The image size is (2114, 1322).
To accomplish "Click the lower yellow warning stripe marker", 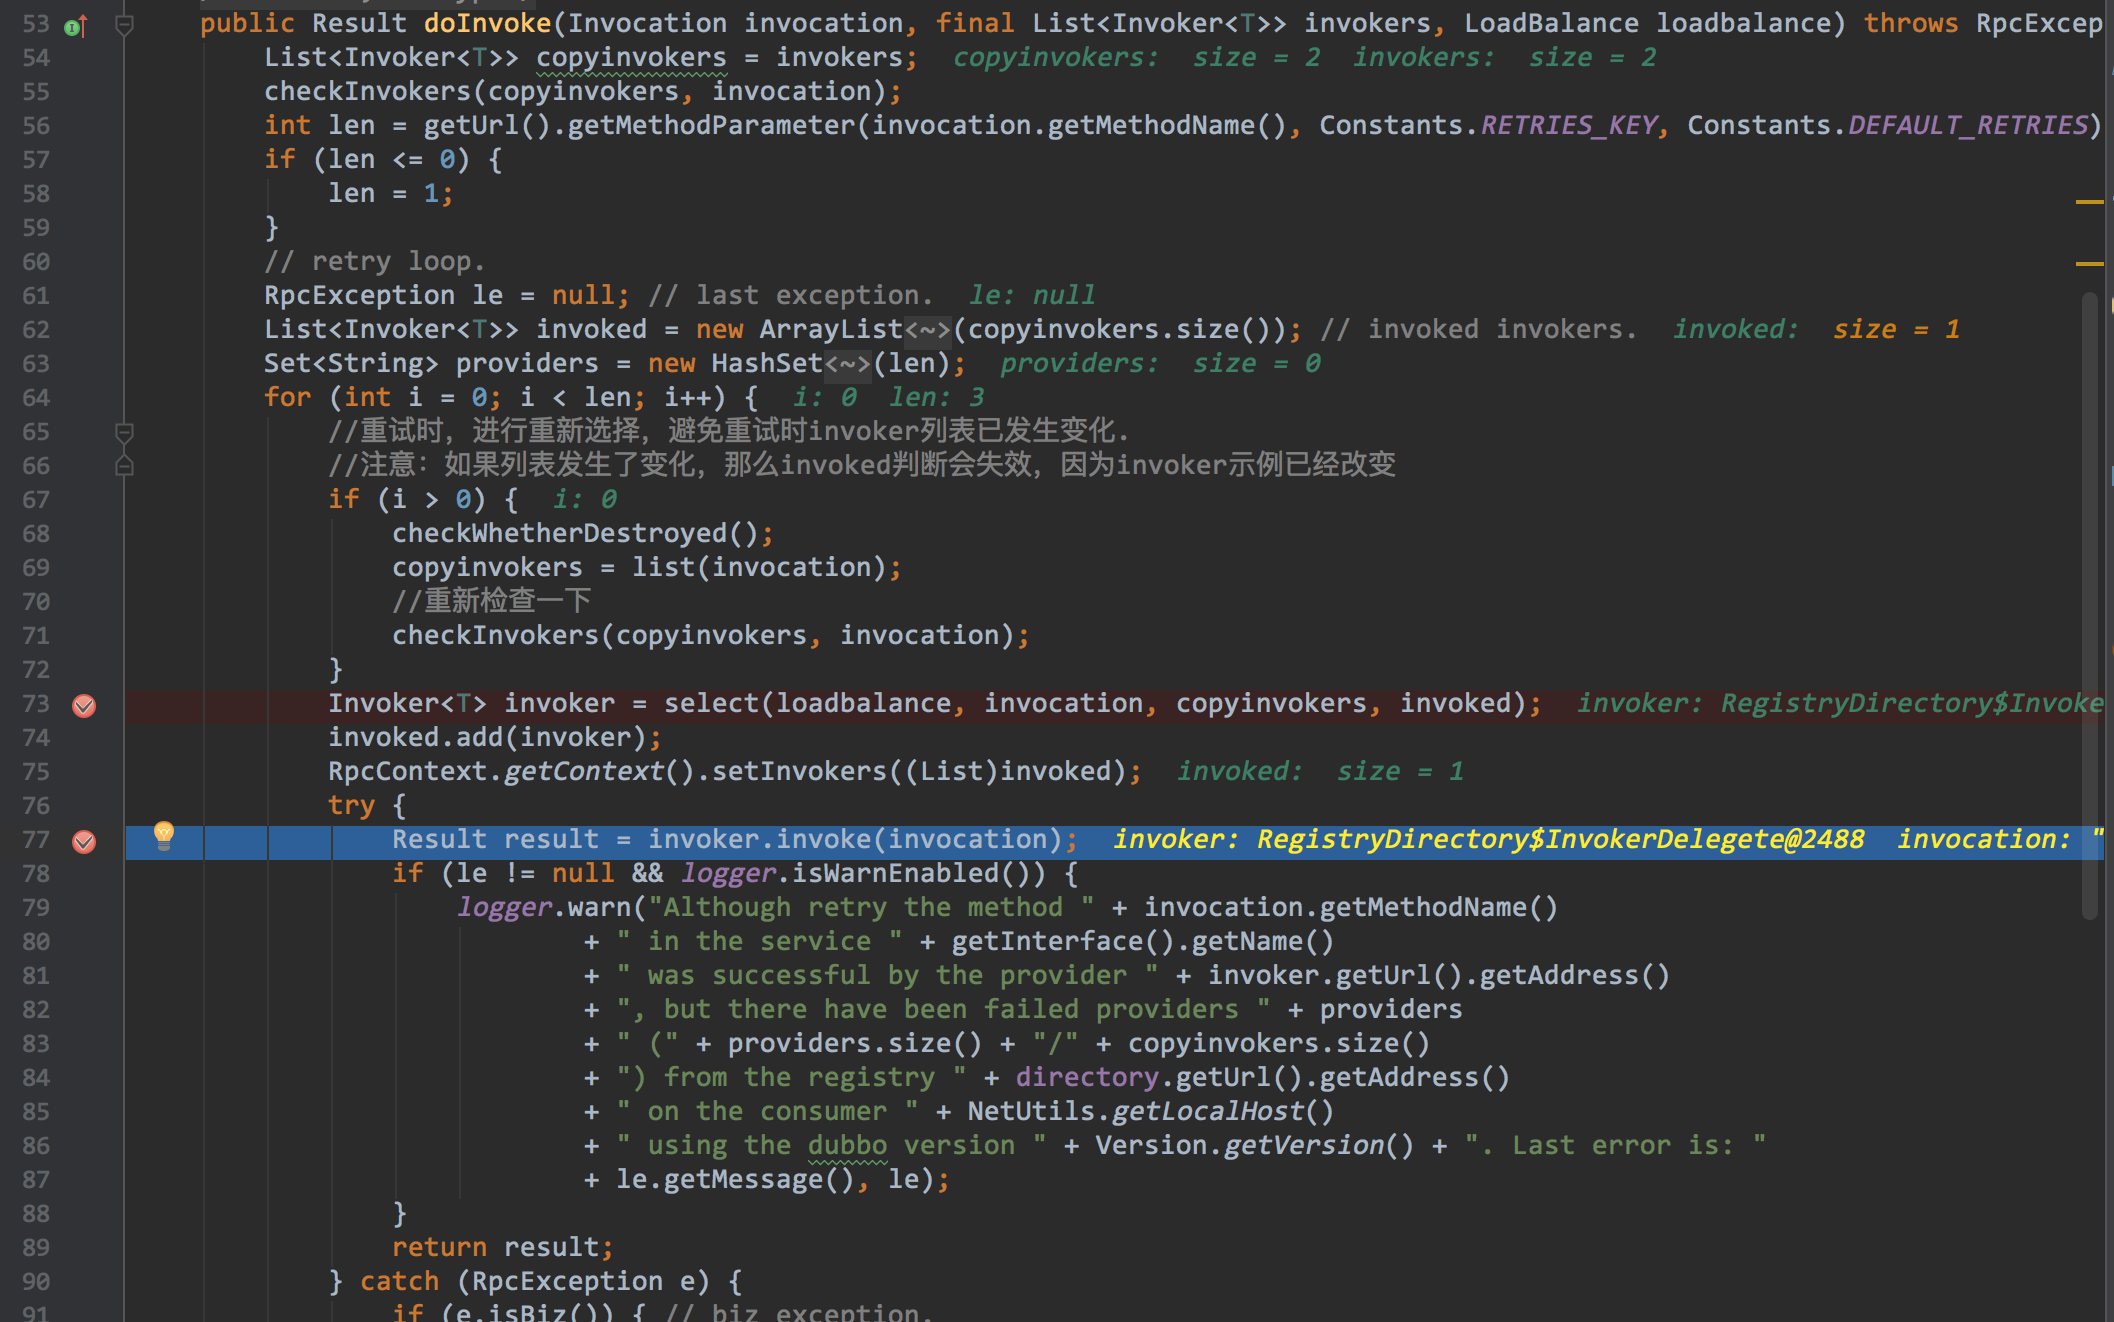I will pyautogui.click(x=2089, y=264).
